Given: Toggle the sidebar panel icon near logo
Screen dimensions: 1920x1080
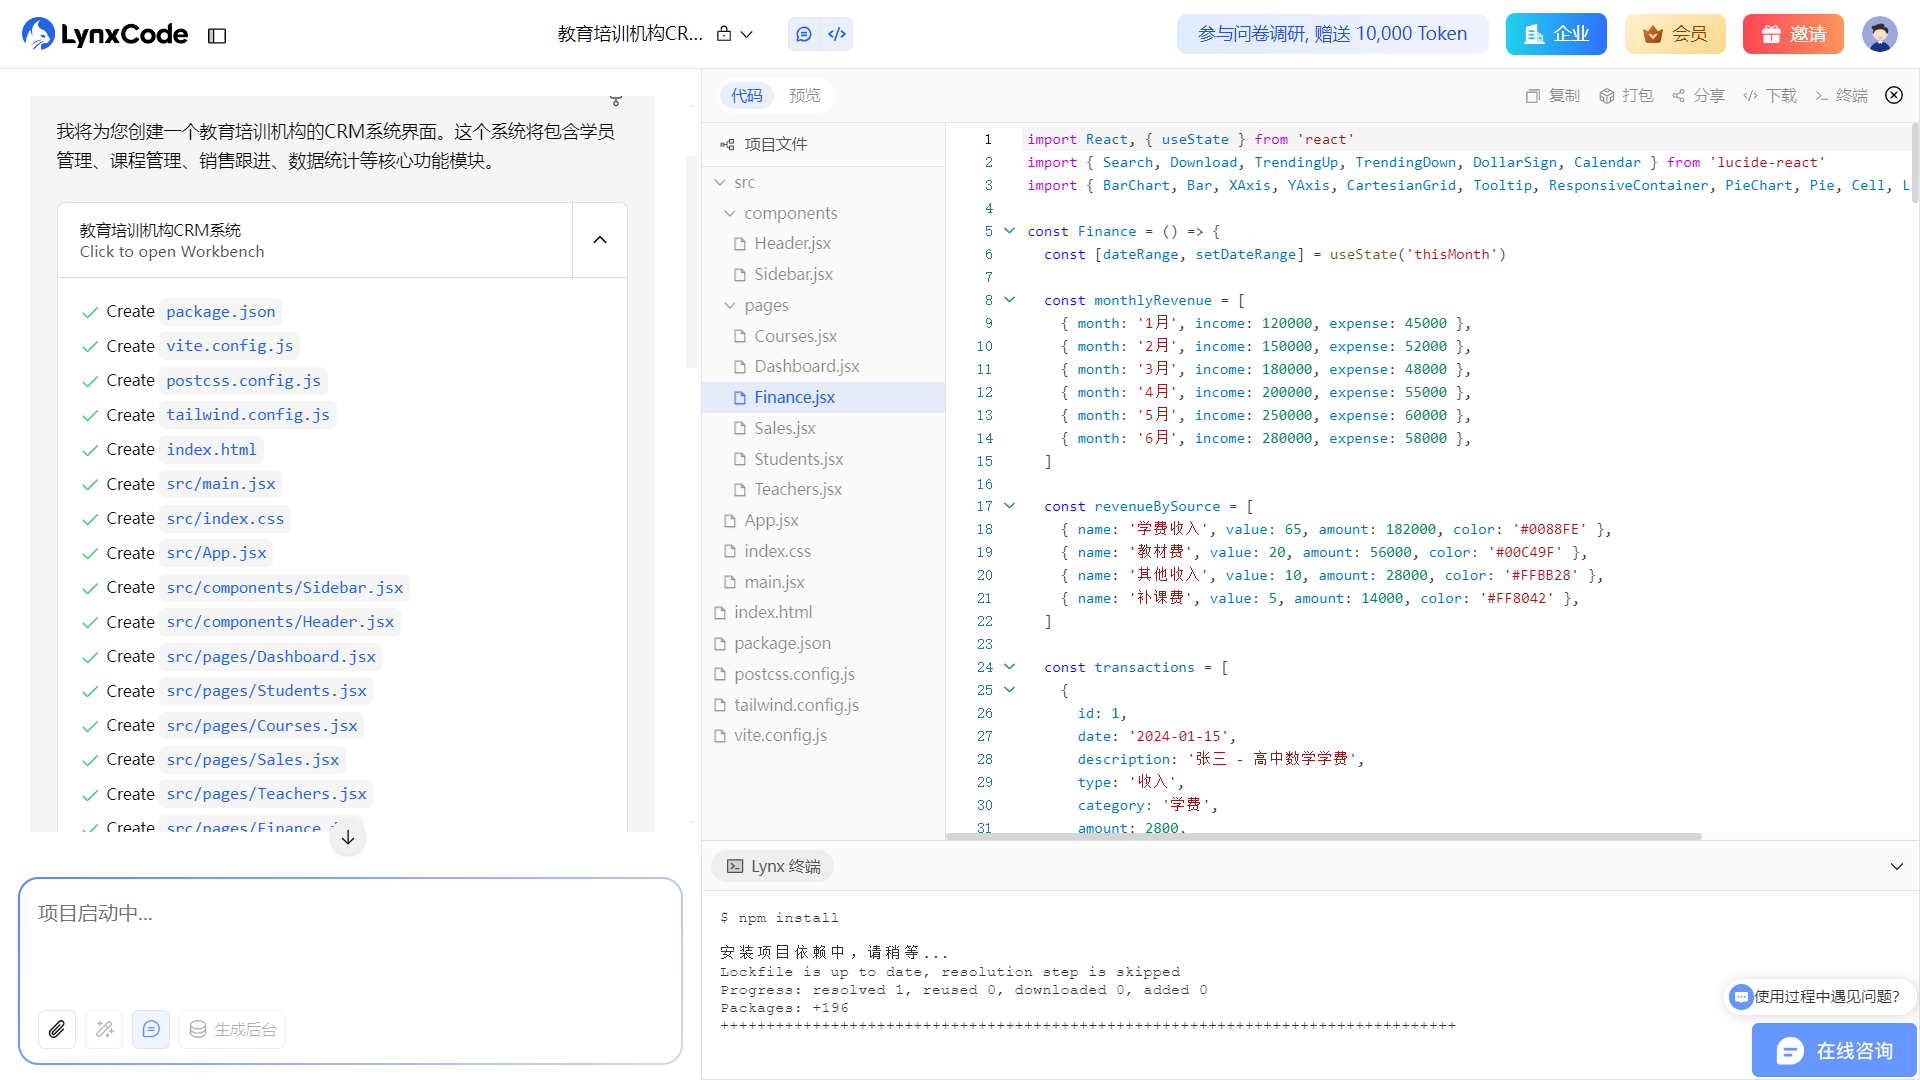Looking at the screenshot, I should [x=217, y=36].
